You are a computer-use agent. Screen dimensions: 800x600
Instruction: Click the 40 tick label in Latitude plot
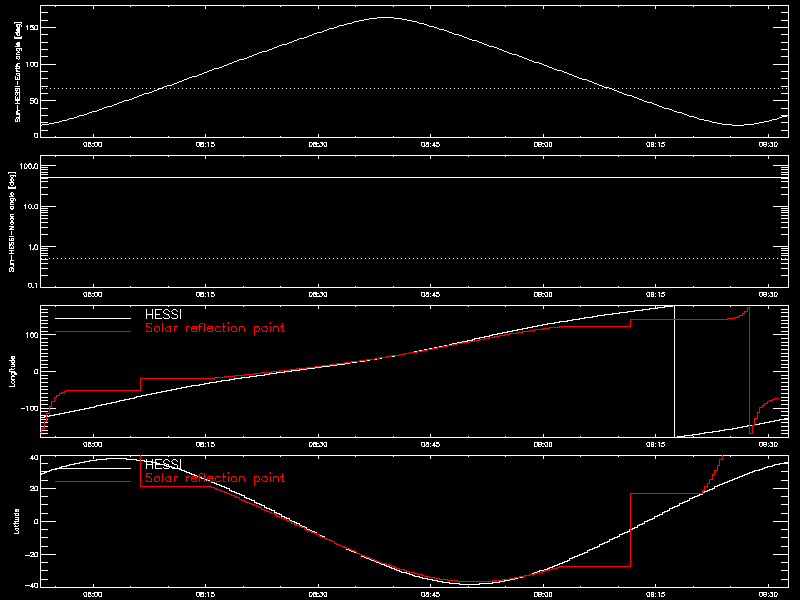click(x=34, y=458)
